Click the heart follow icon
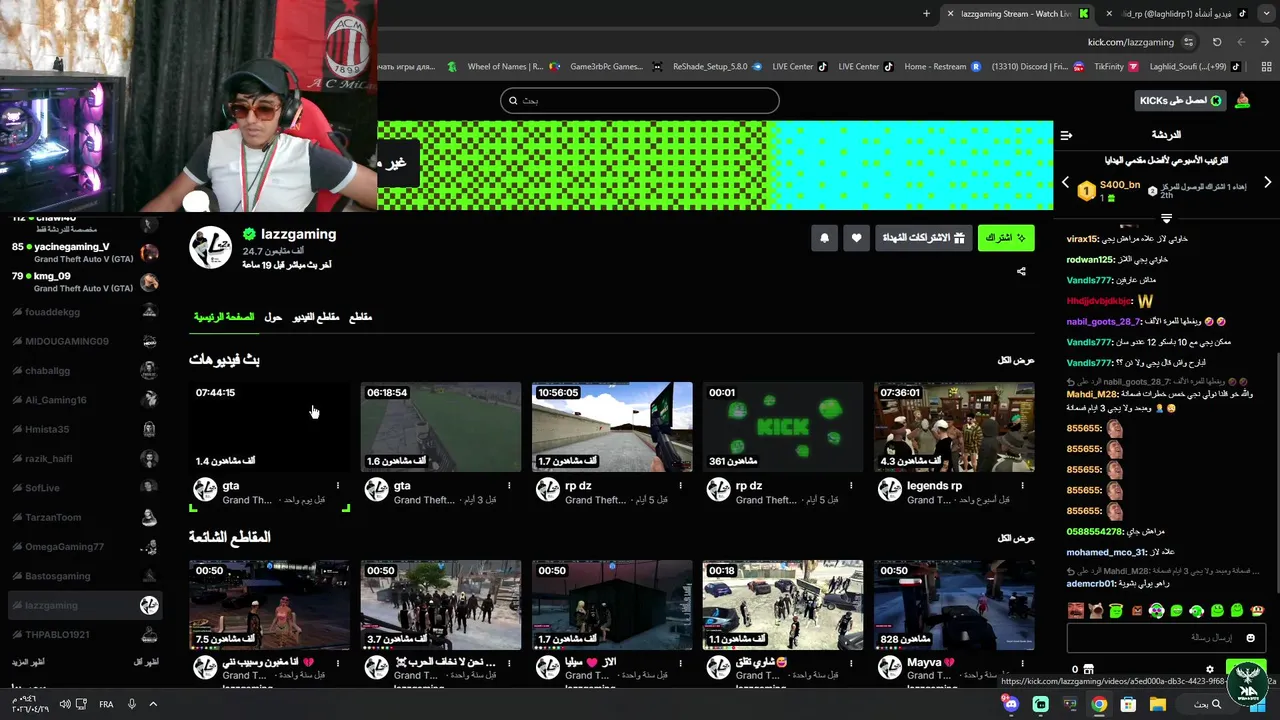 [x=856, y=238]
